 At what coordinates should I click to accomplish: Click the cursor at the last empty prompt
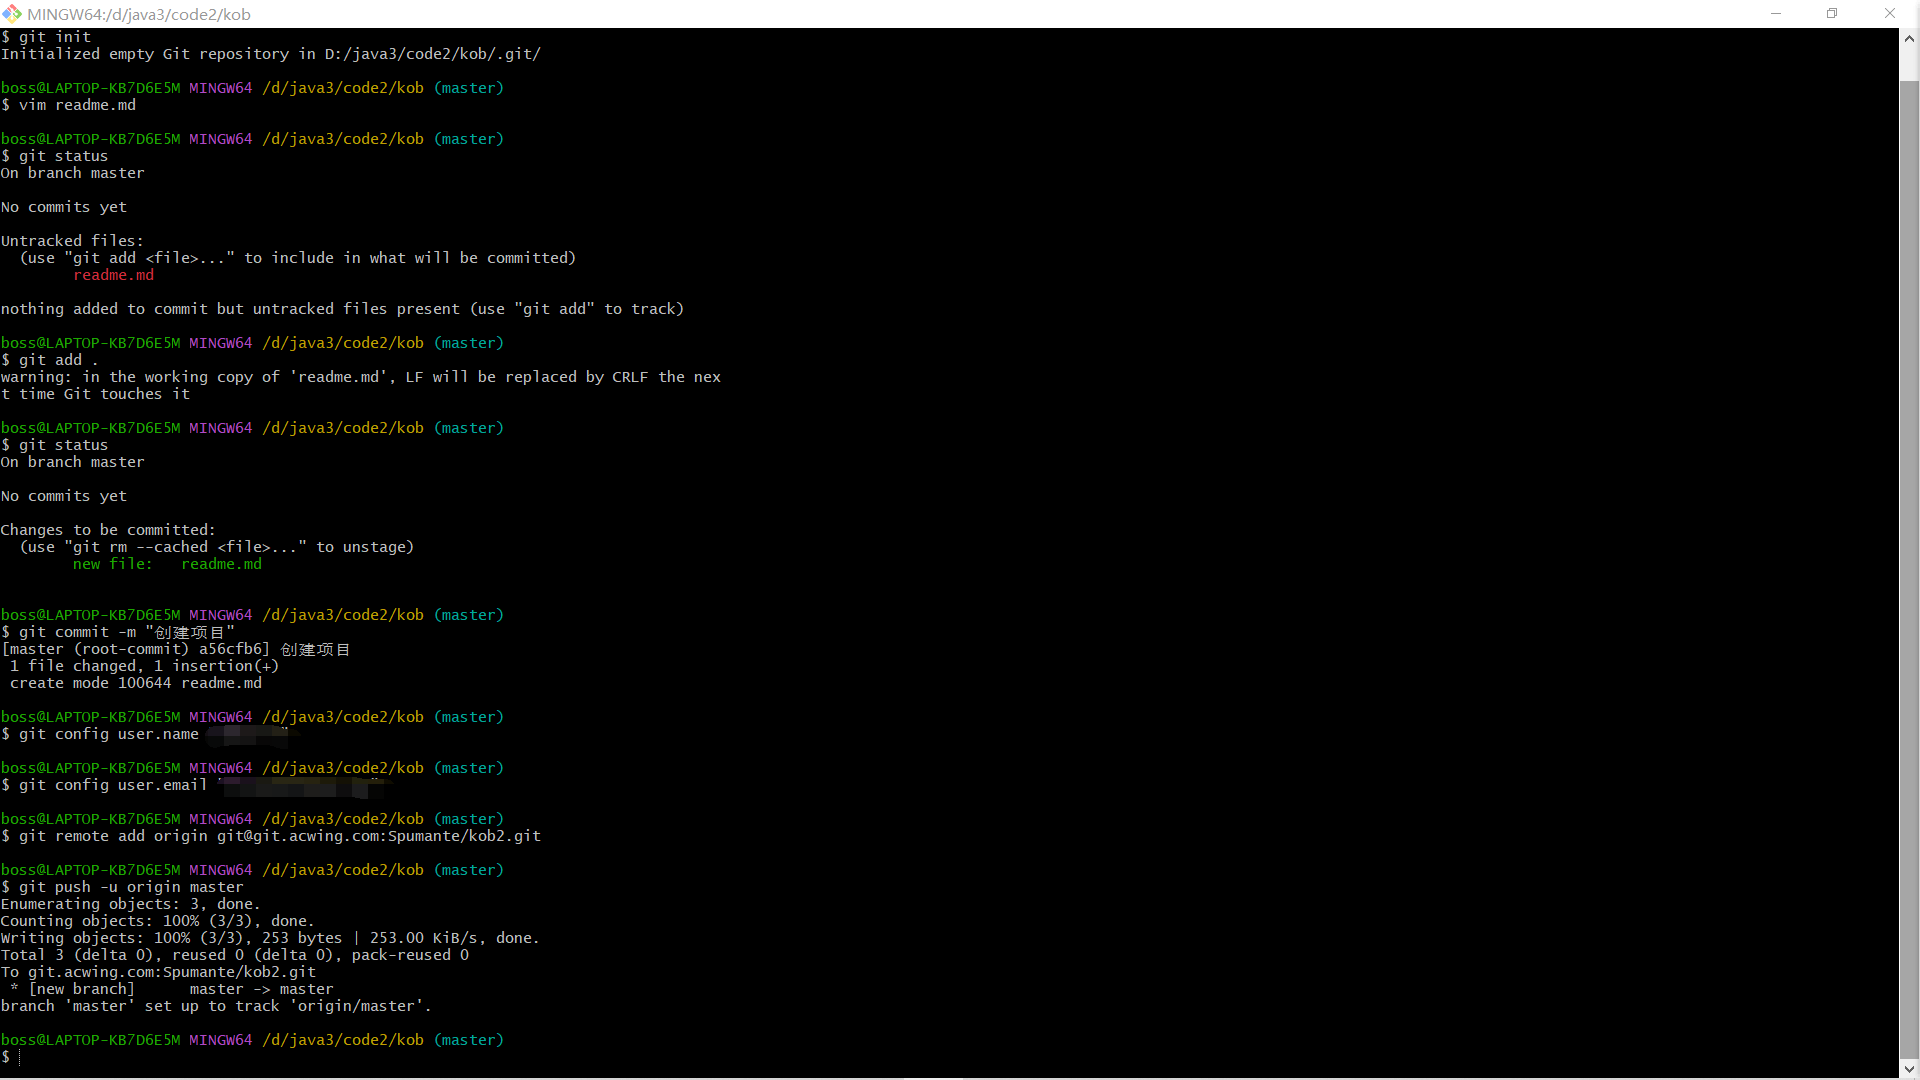[x=19, y=1057]
